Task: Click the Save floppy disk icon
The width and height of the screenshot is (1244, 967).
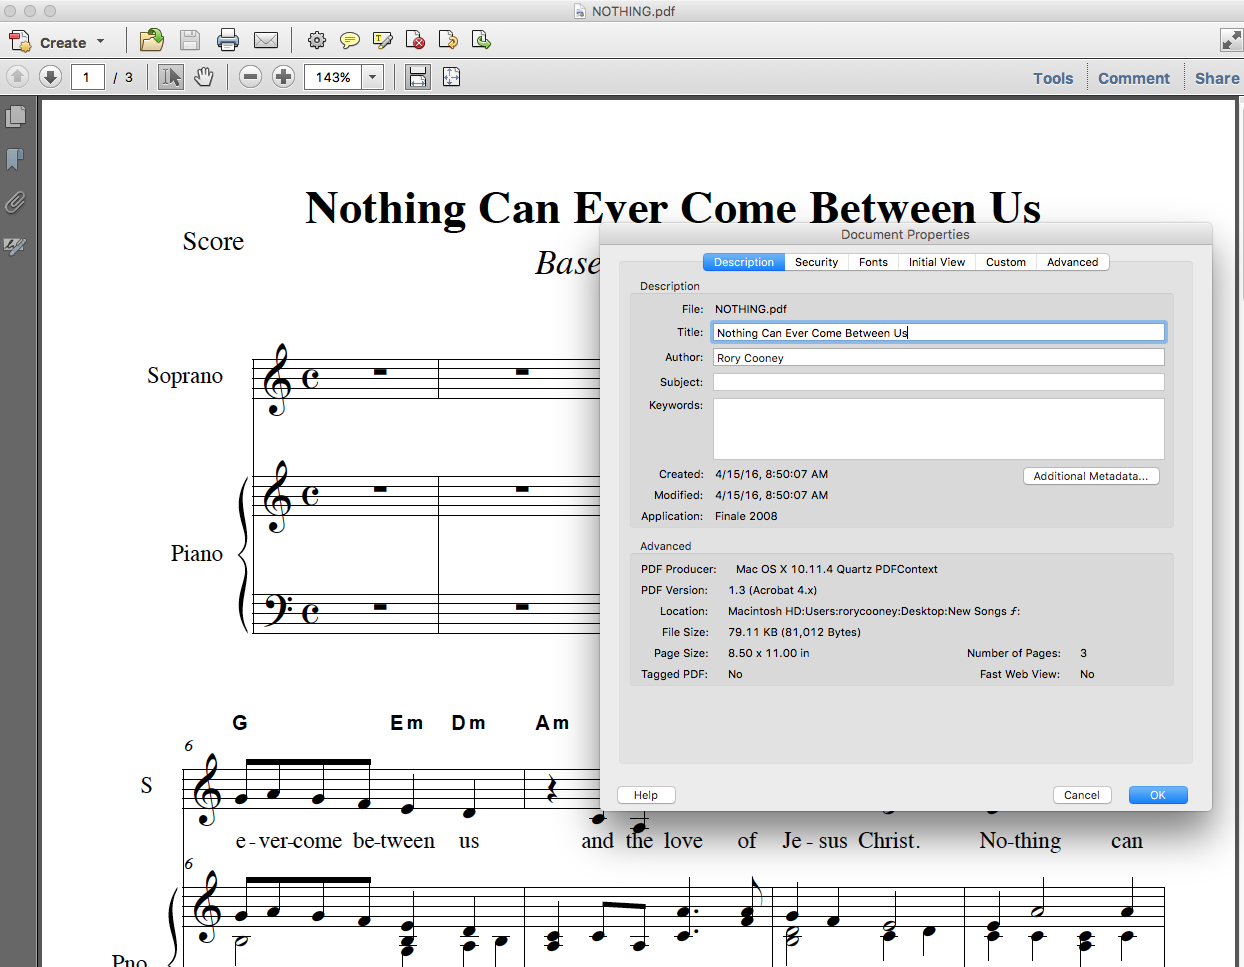Action: (x=190, y=40)
